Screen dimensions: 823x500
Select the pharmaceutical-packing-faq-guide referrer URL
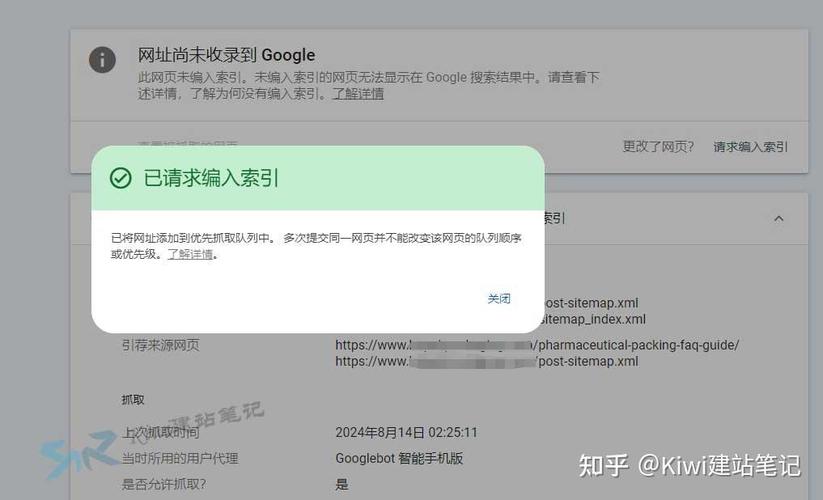537,345
